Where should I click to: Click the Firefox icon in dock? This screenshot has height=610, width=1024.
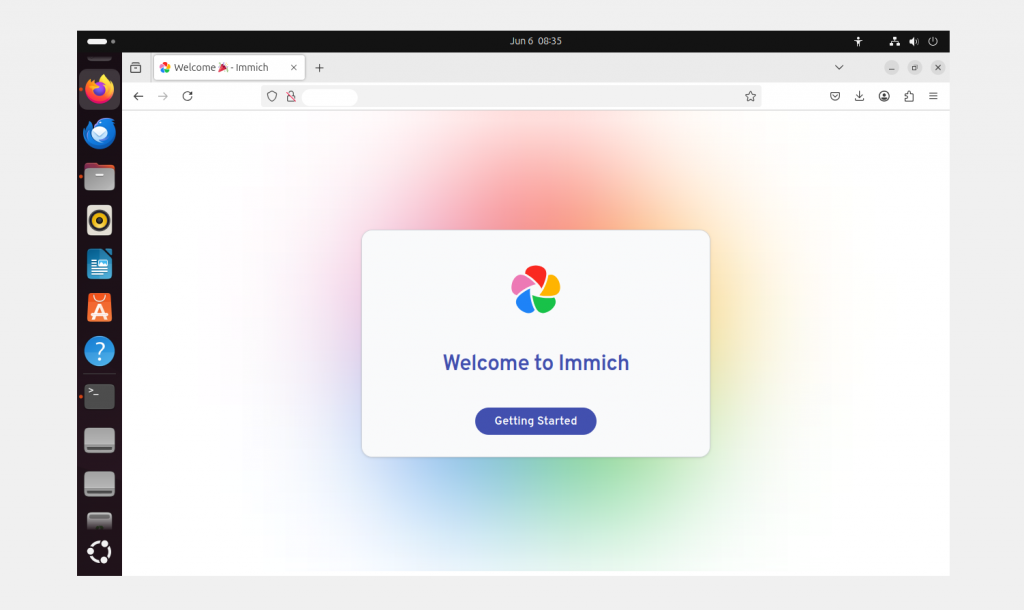[x=99, y=89]
